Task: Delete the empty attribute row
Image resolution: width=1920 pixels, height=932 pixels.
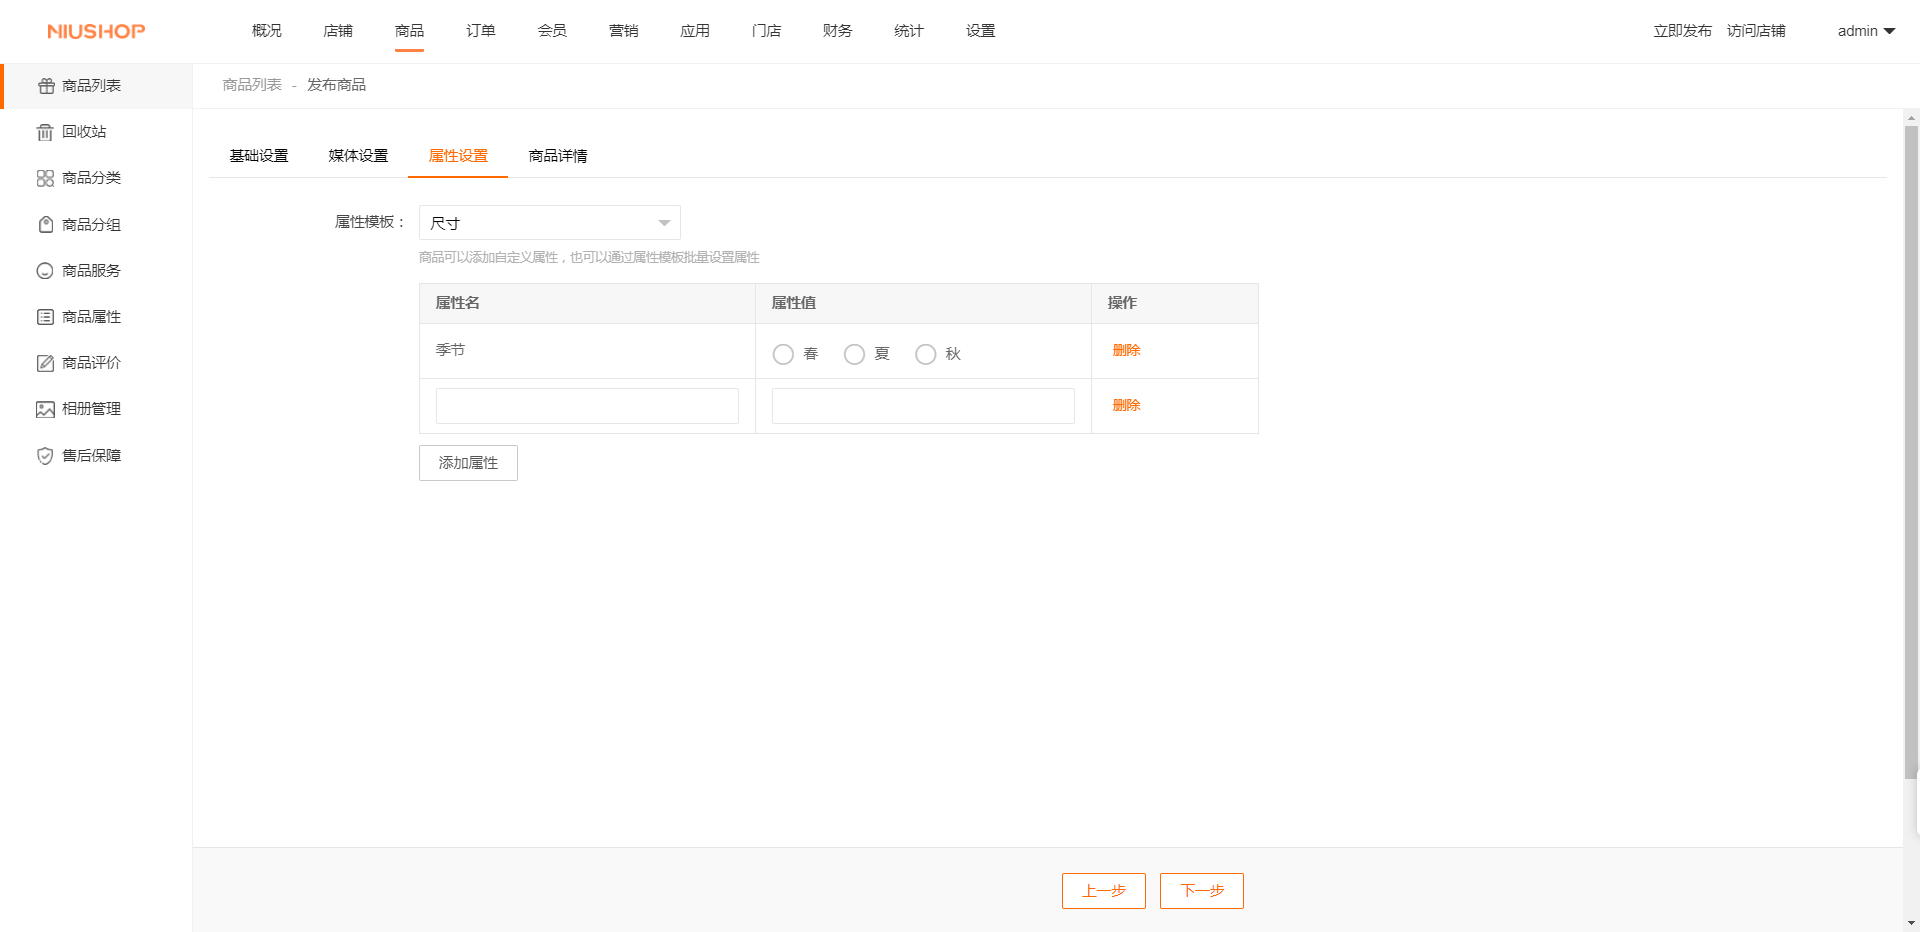Action: pos(1126,405)
